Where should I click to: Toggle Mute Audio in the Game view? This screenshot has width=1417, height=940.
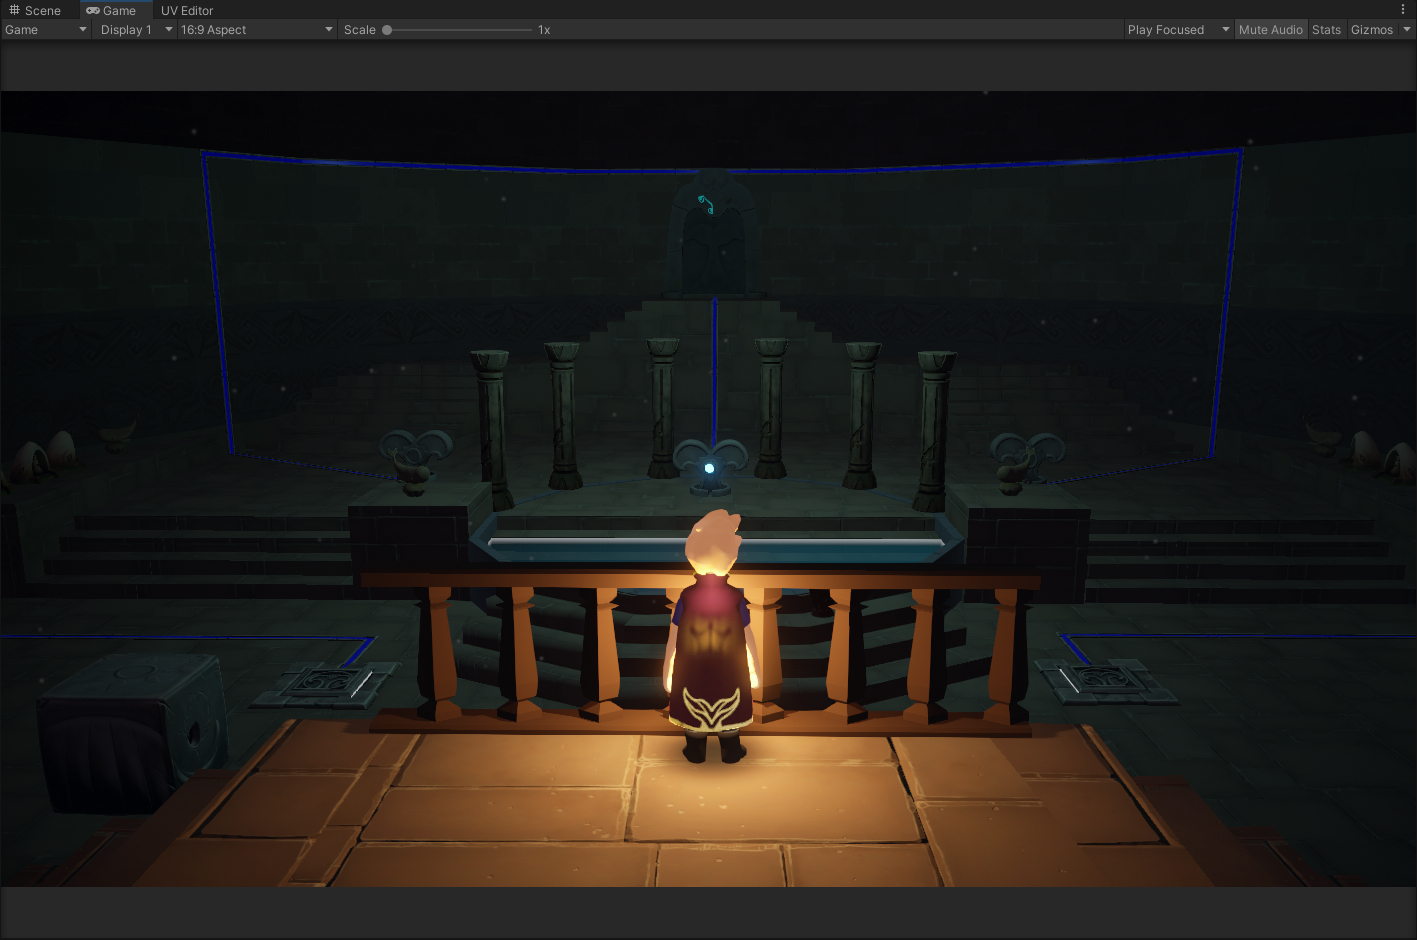[1270, 30]
